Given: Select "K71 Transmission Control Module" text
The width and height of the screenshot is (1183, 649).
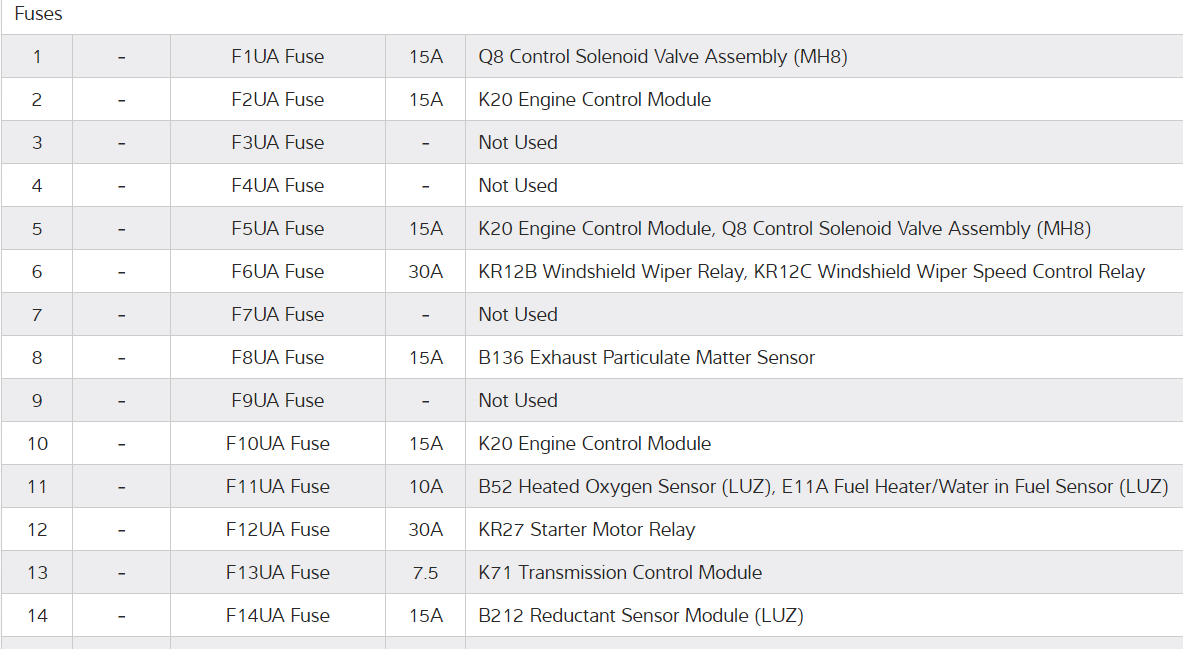Looking at the screenshot, I should point(620,573).
